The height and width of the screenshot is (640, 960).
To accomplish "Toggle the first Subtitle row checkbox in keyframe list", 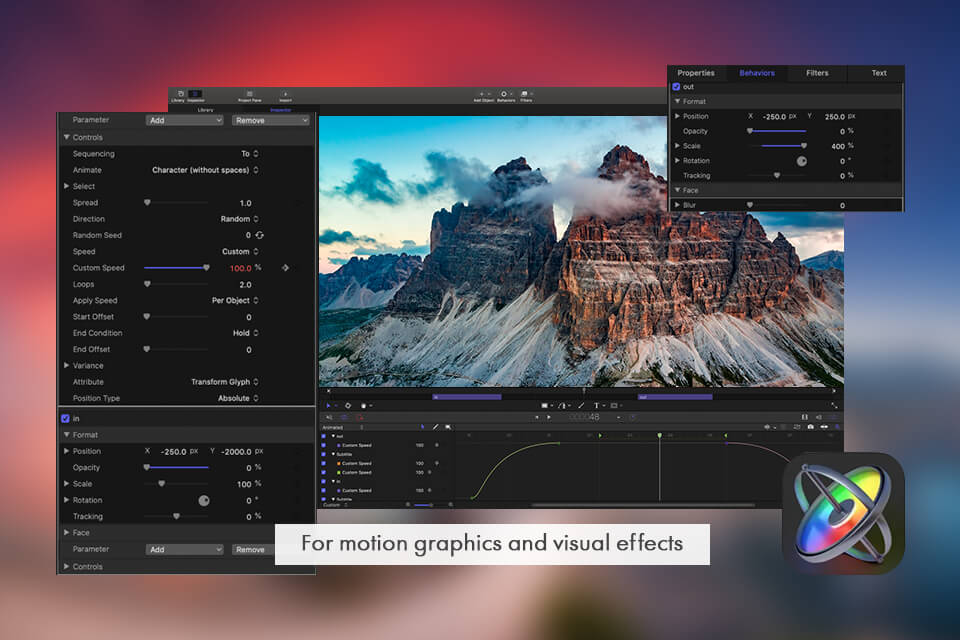I will 323,454.
